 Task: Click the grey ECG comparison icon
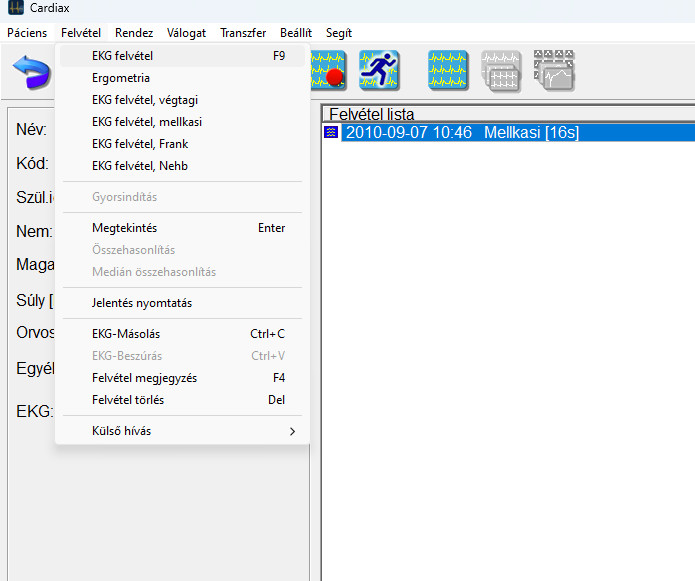tap(501, 71)
